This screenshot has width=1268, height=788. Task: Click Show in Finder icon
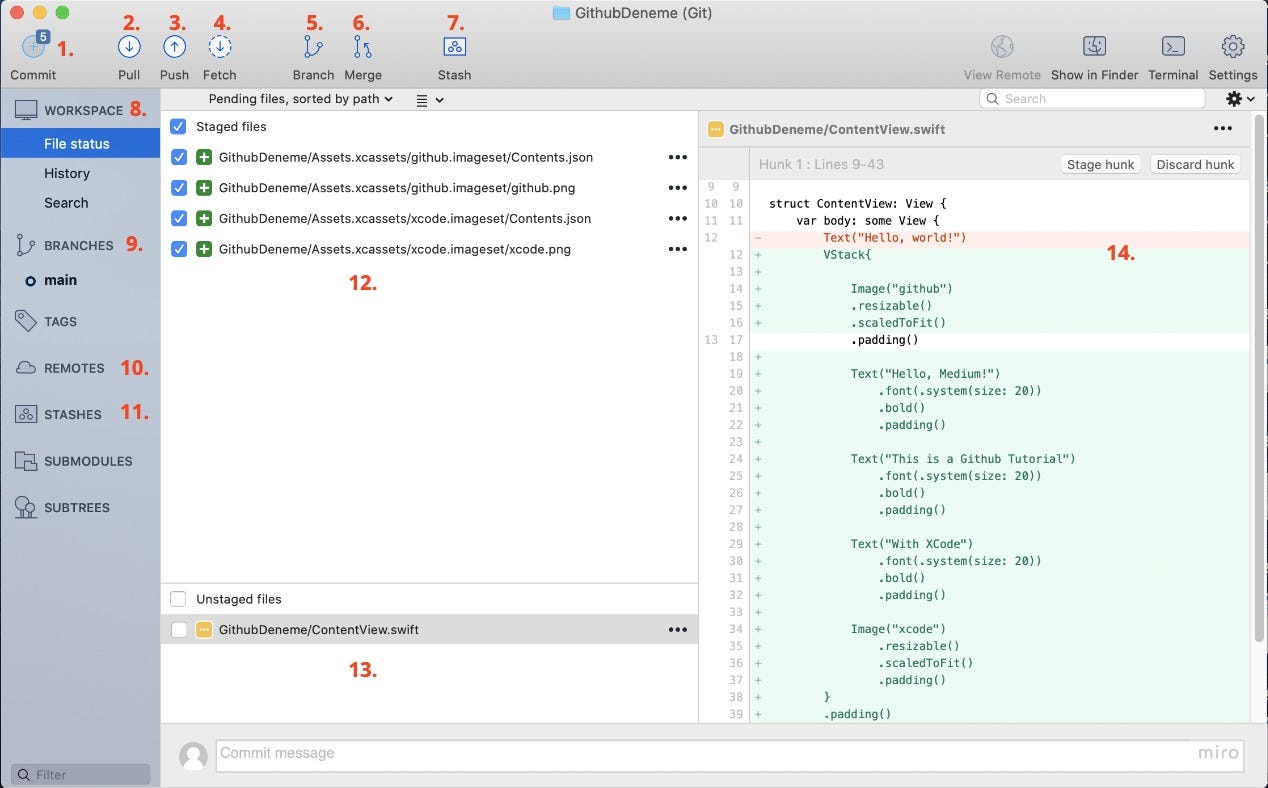point(1094,47)
